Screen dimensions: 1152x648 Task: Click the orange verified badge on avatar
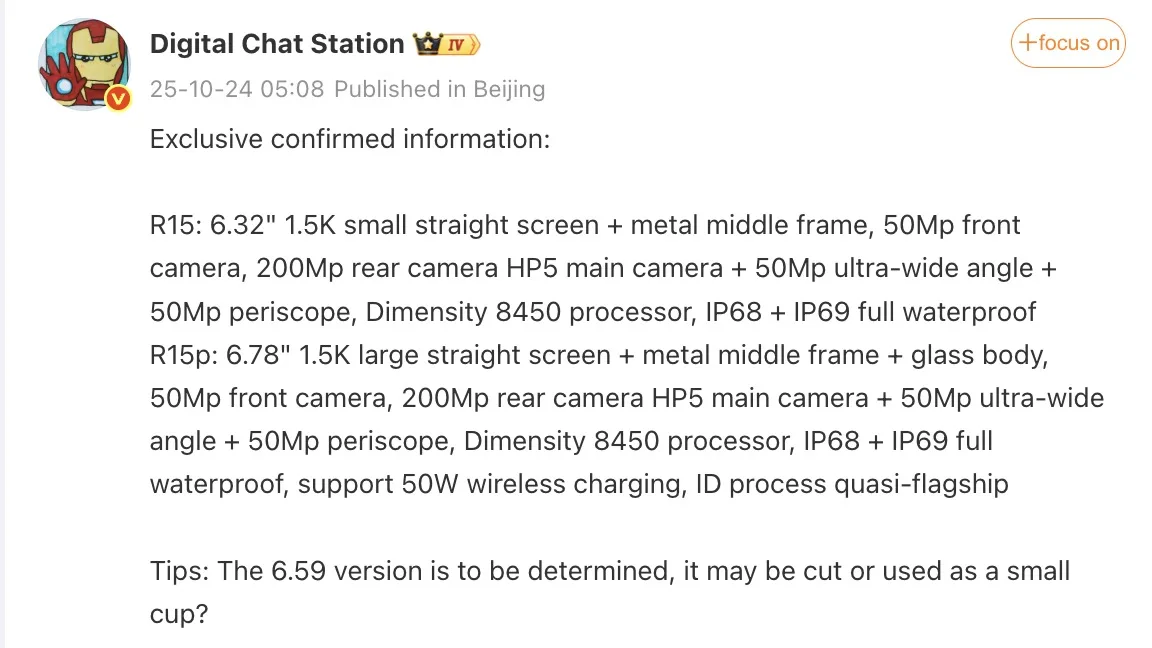[x=119, y=98]
